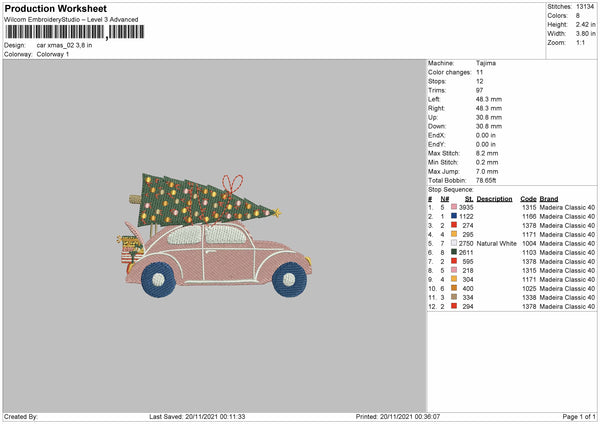Viewport: 600px width, 424px height.
Task: Click the Left value '48.3 mm'
Action: tap(489, 99)
